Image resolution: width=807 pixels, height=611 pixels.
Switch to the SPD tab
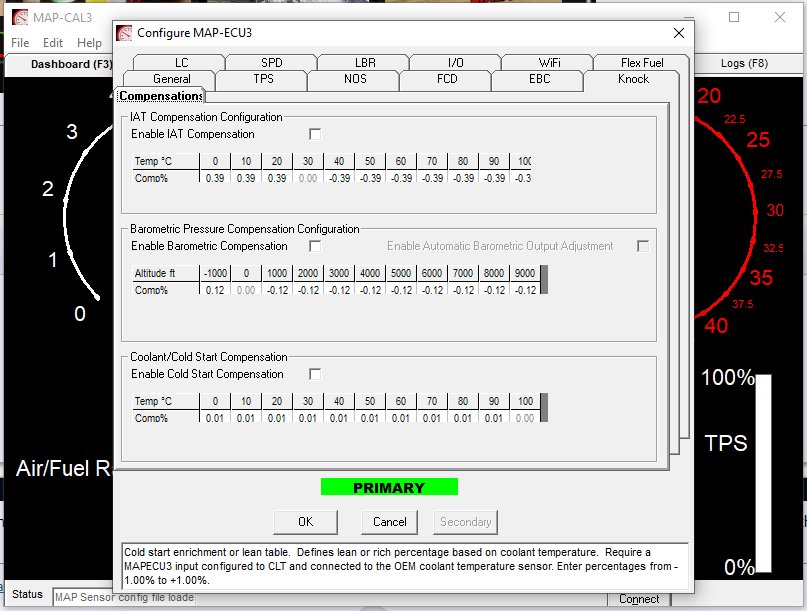pos(272,62)
